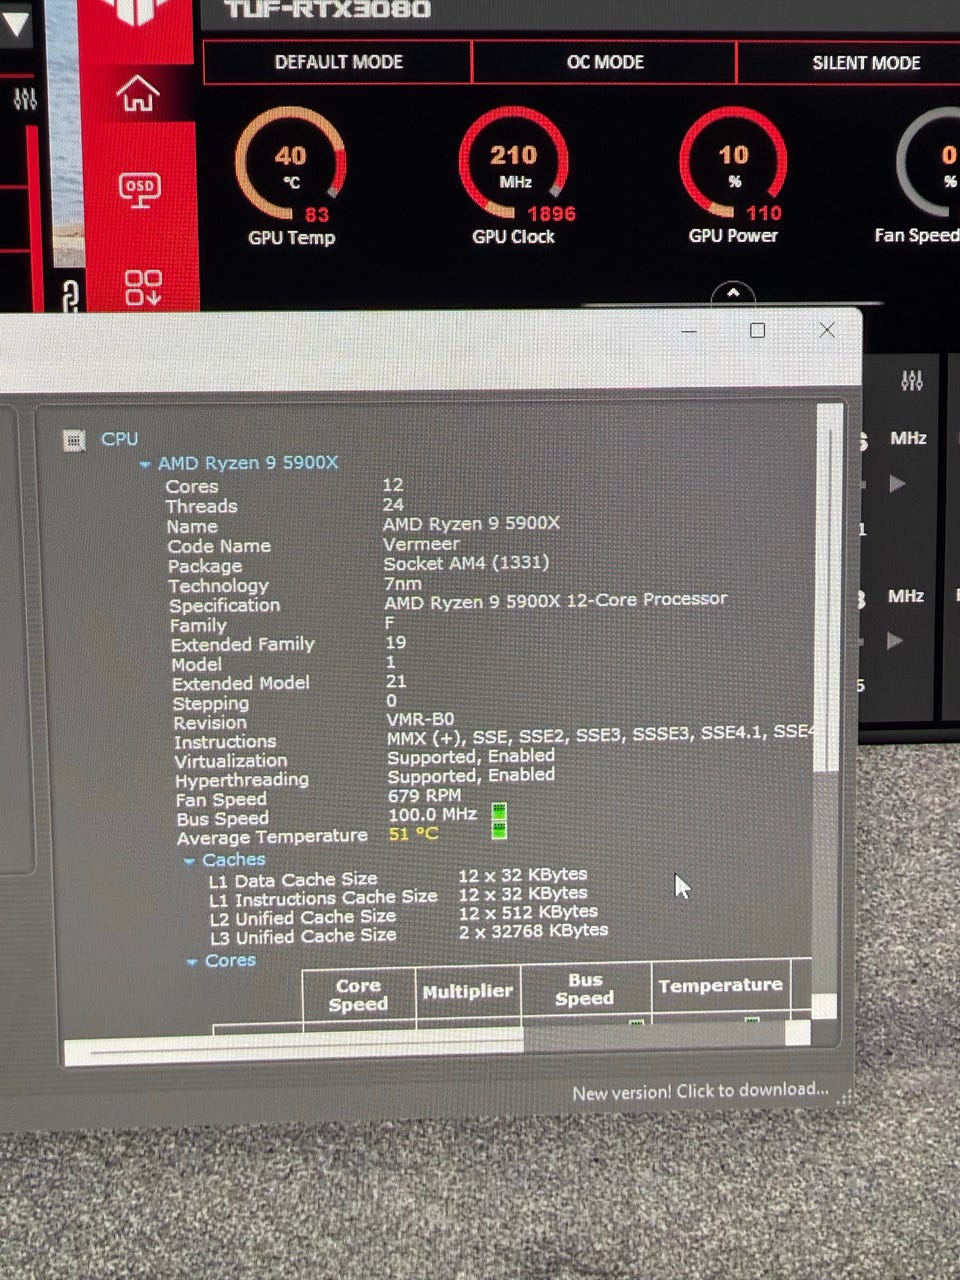
Task: Collapse the AMD Ryzen 9 5900X node
Action: pos(146,464)
